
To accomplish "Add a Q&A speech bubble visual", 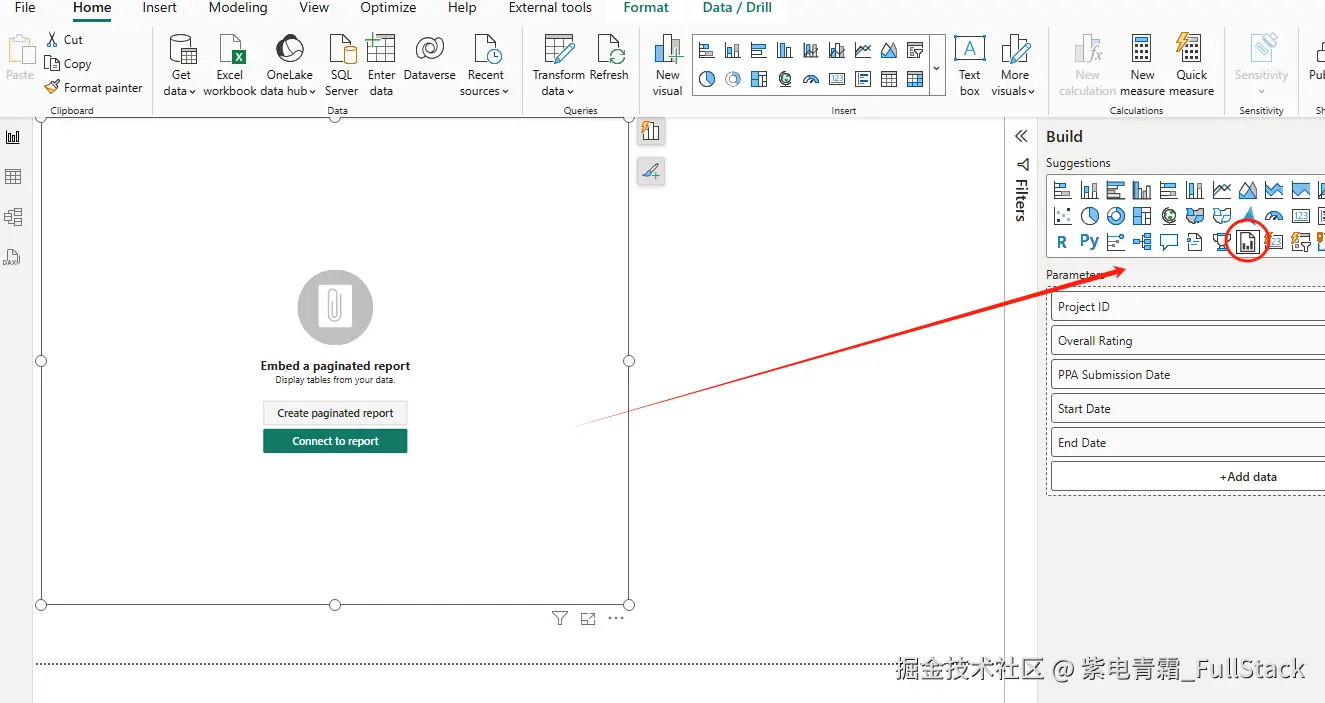I will coord(1169,242).
